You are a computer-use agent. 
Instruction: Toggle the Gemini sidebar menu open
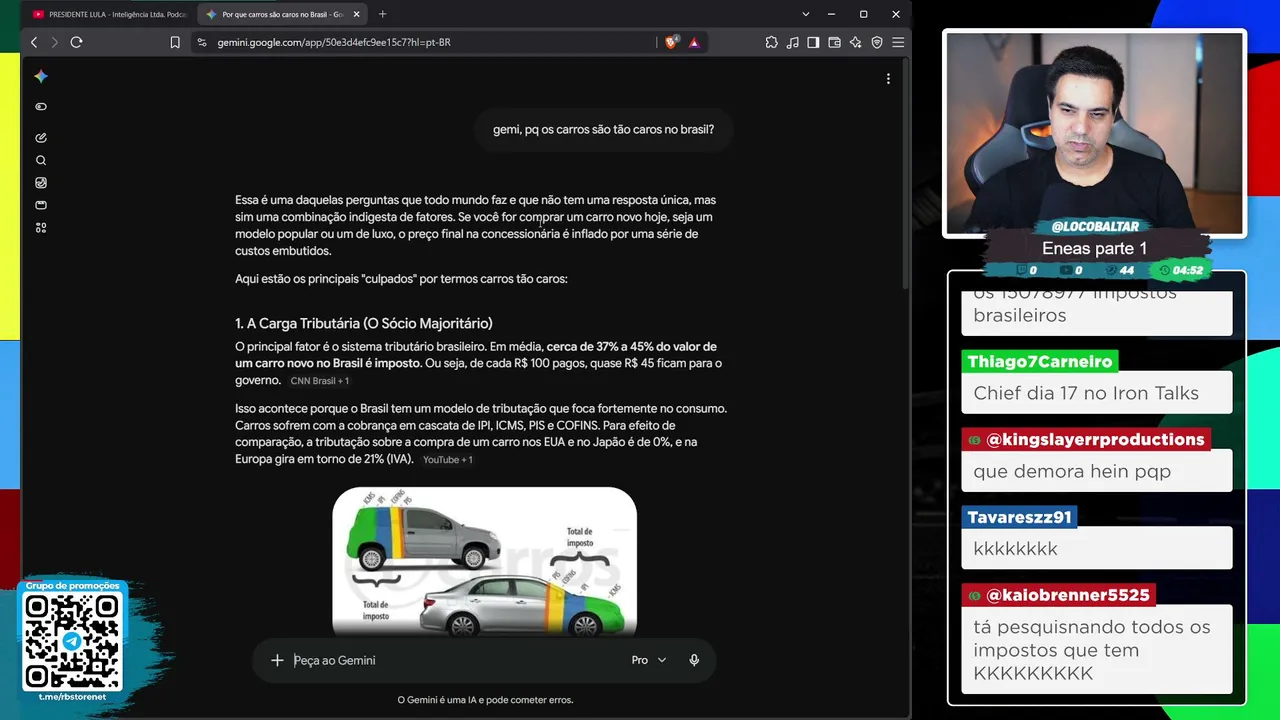tap(41, 107)
